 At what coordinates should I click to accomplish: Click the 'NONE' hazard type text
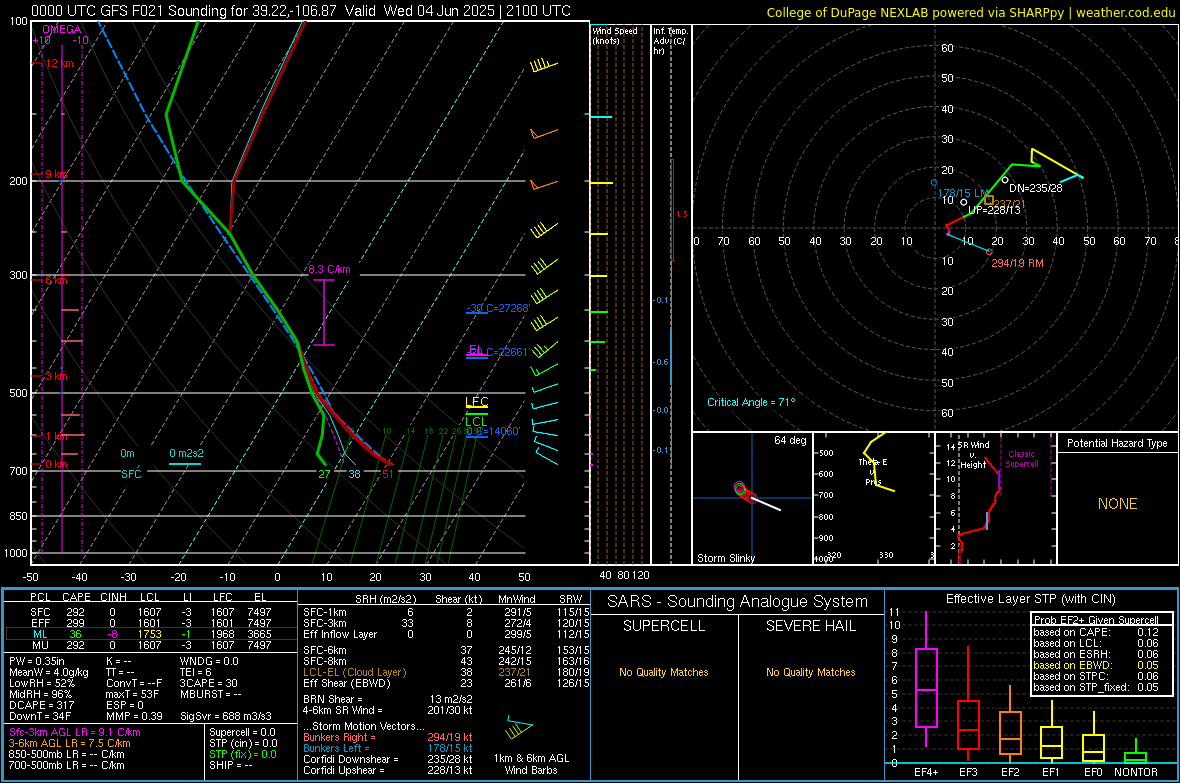(1117, 504)
